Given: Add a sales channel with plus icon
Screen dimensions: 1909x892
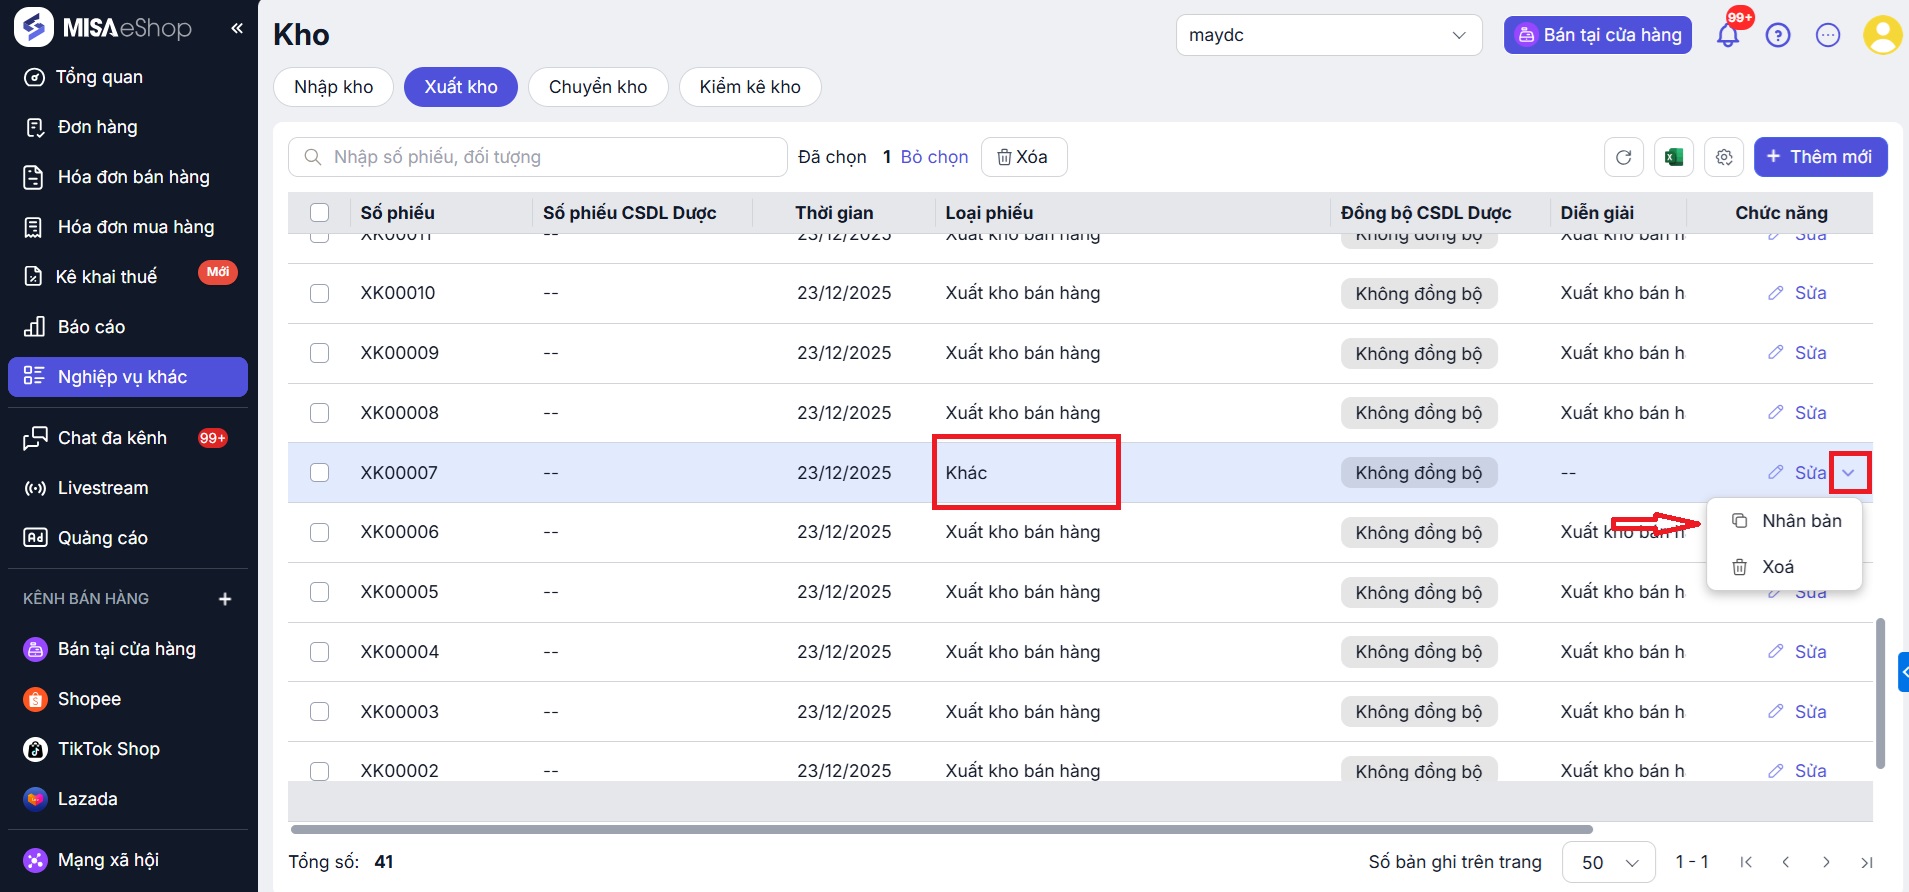Looking at the screenshot, I should (225, 599).
